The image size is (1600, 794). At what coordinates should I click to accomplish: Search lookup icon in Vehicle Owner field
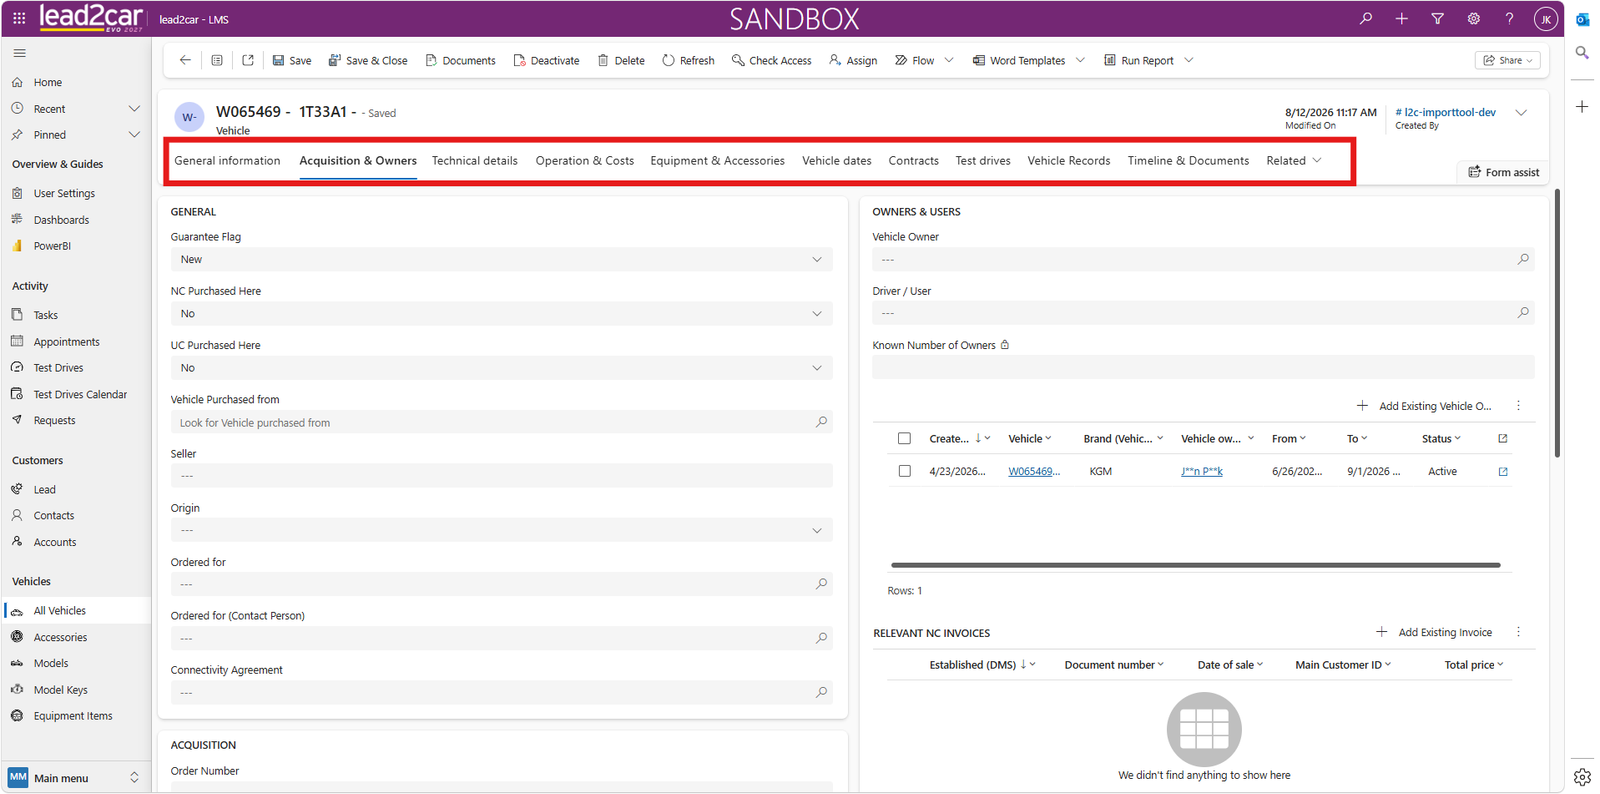[x=1523, y=259]
